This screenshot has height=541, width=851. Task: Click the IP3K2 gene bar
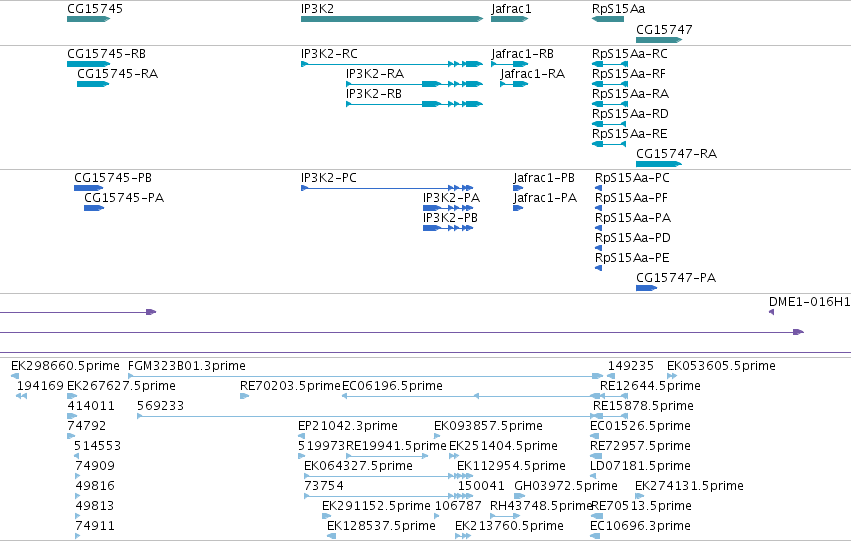tap(392, 19)
